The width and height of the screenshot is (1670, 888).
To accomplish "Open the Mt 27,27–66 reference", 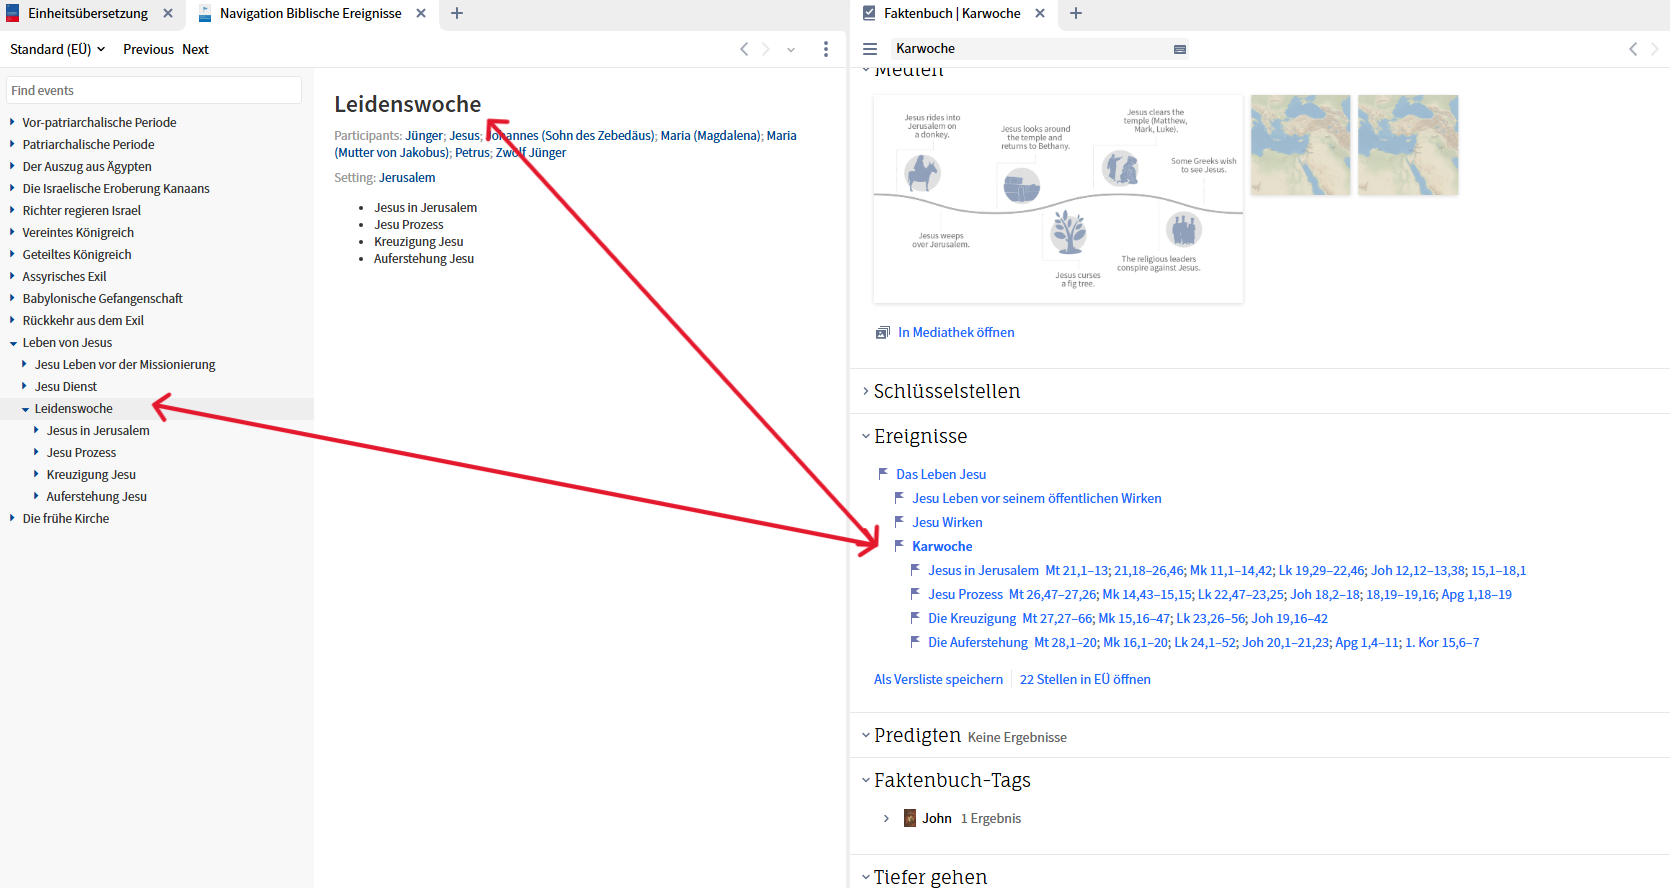I will [x=1056, y=618].
